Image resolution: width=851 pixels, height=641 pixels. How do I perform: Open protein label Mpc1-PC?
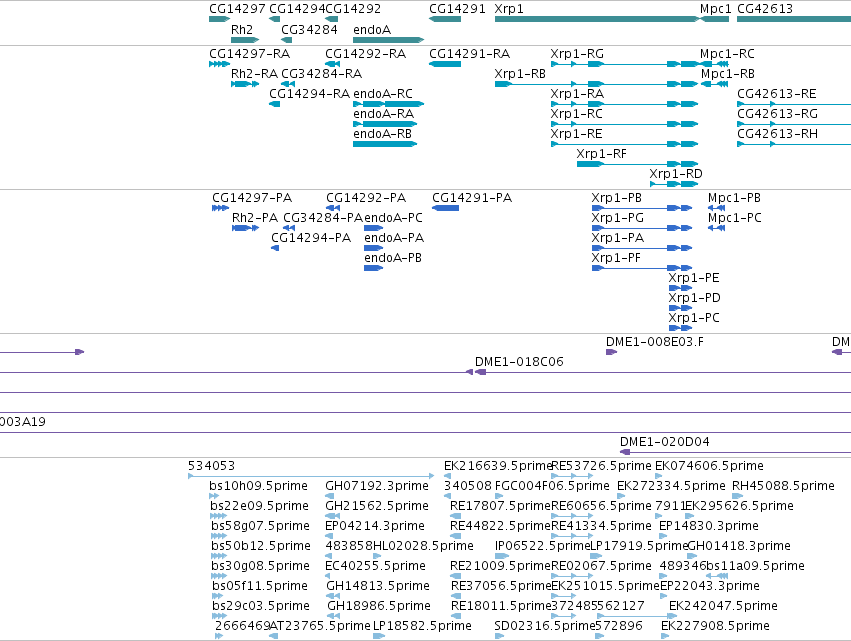coord(735,218)
